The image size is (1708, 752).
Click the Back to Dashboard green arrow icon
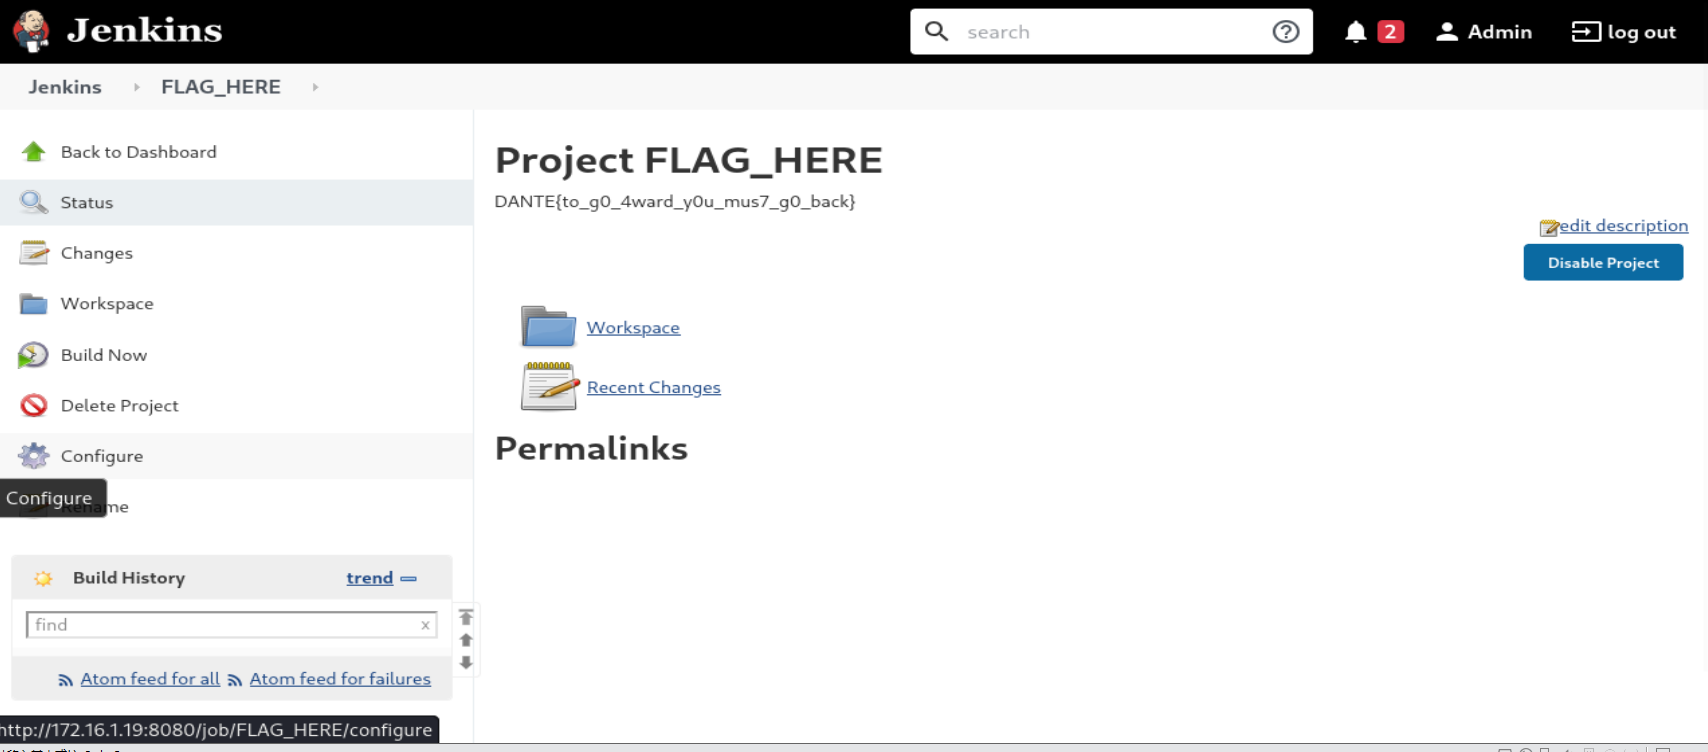34,152
